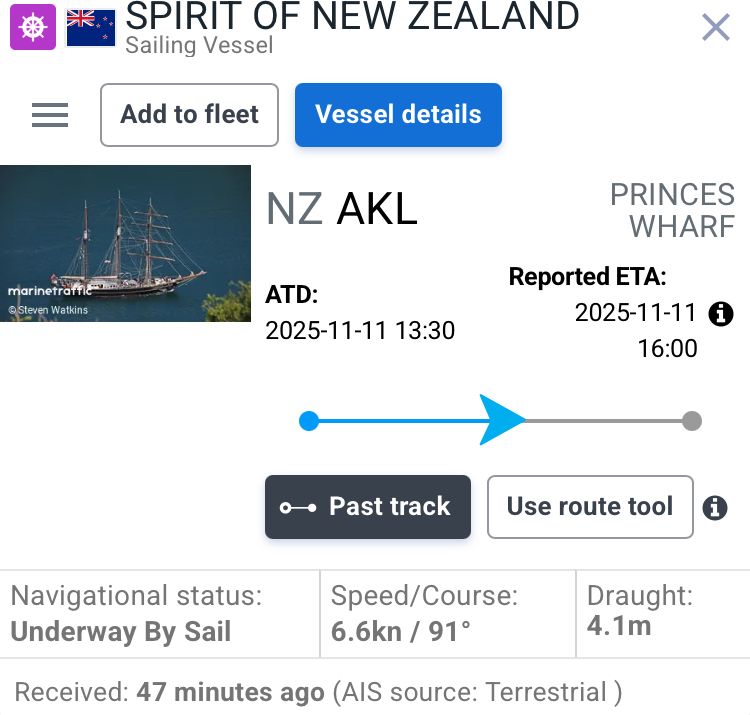Image resolution: width=750 pixels, height=715 pixels.
Task: Open Use route tool
Action: point(590,507)
